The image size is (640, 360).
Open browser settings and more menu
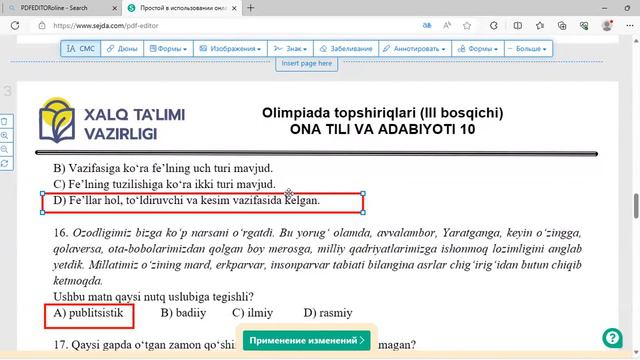coord(630,25)
